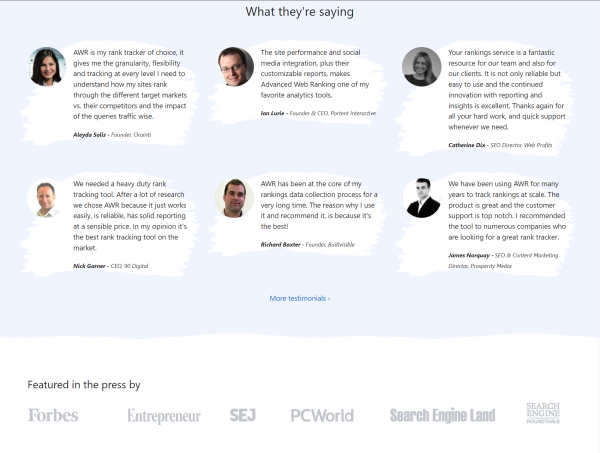Screen dimensions: 600x453
Task: Click the PCWorld press logo
Action: (x=322, y=415)
